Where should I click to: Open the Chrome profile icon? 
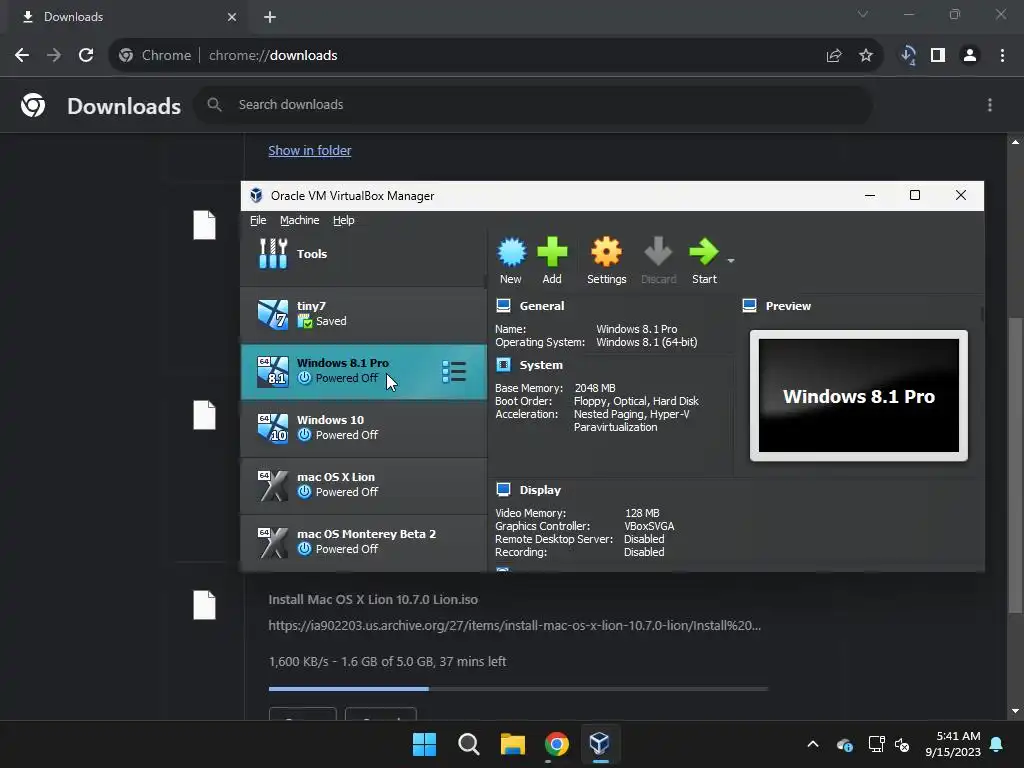970,56
